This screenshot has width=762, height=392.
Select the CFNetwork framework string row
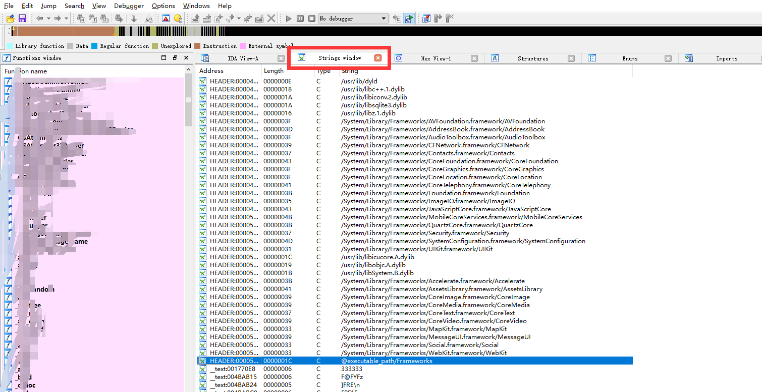pyautogui.click(x=415, y=145)
